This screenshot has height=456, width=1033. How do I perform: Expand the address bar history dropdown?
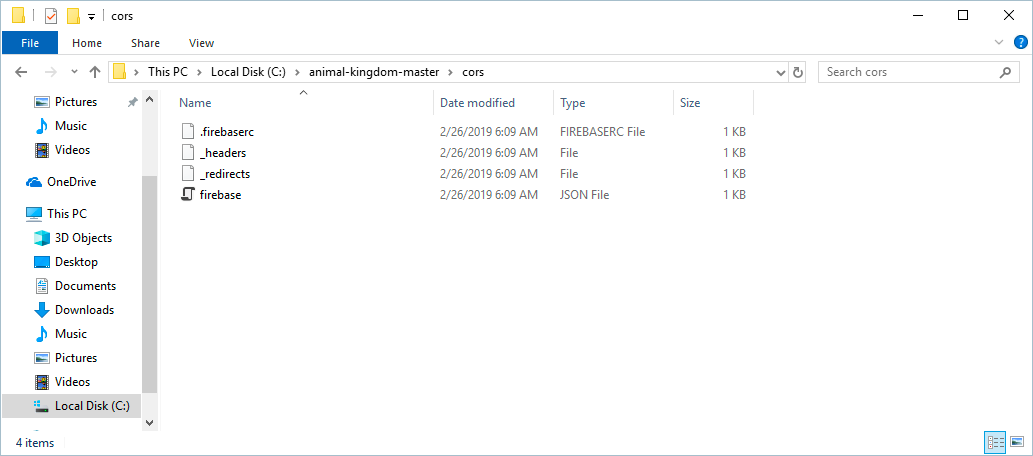pos(782,72)
